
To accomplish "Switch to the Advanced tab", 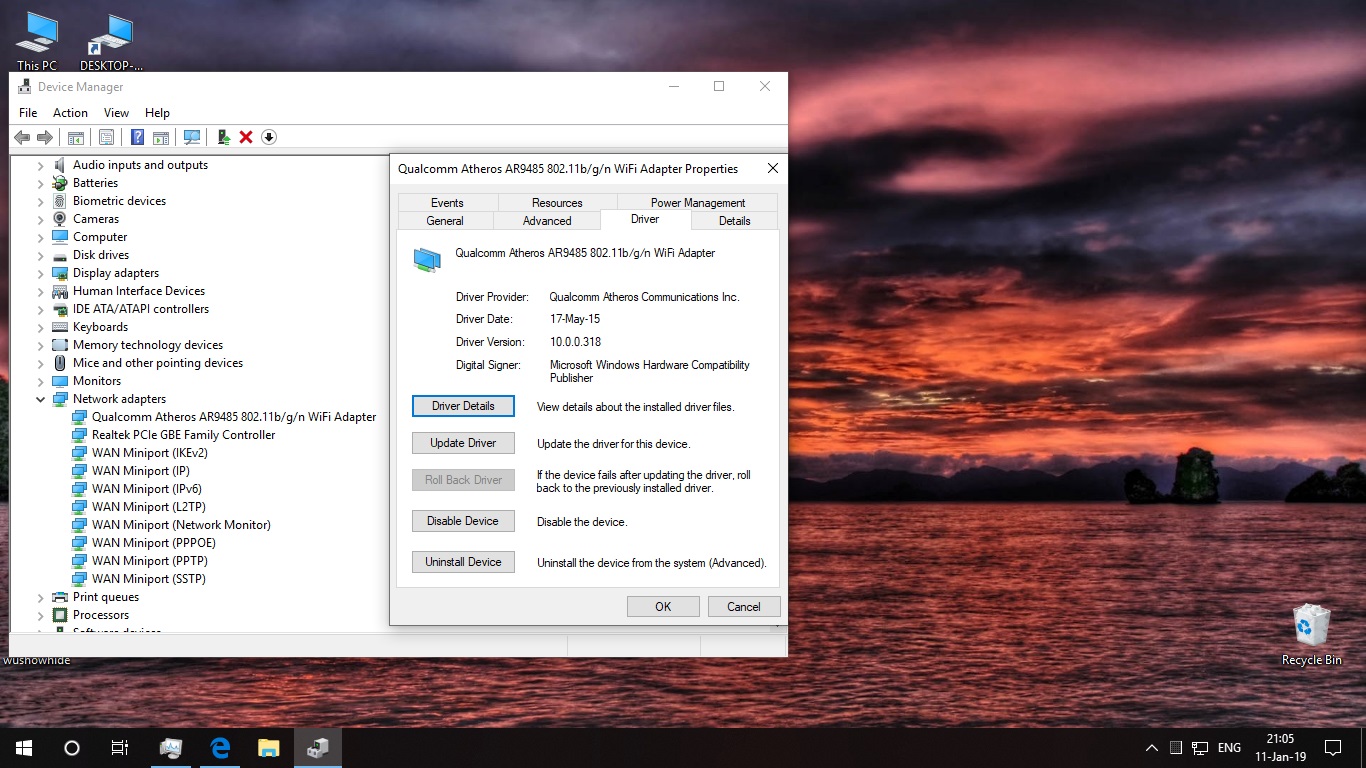I will 547,221.
